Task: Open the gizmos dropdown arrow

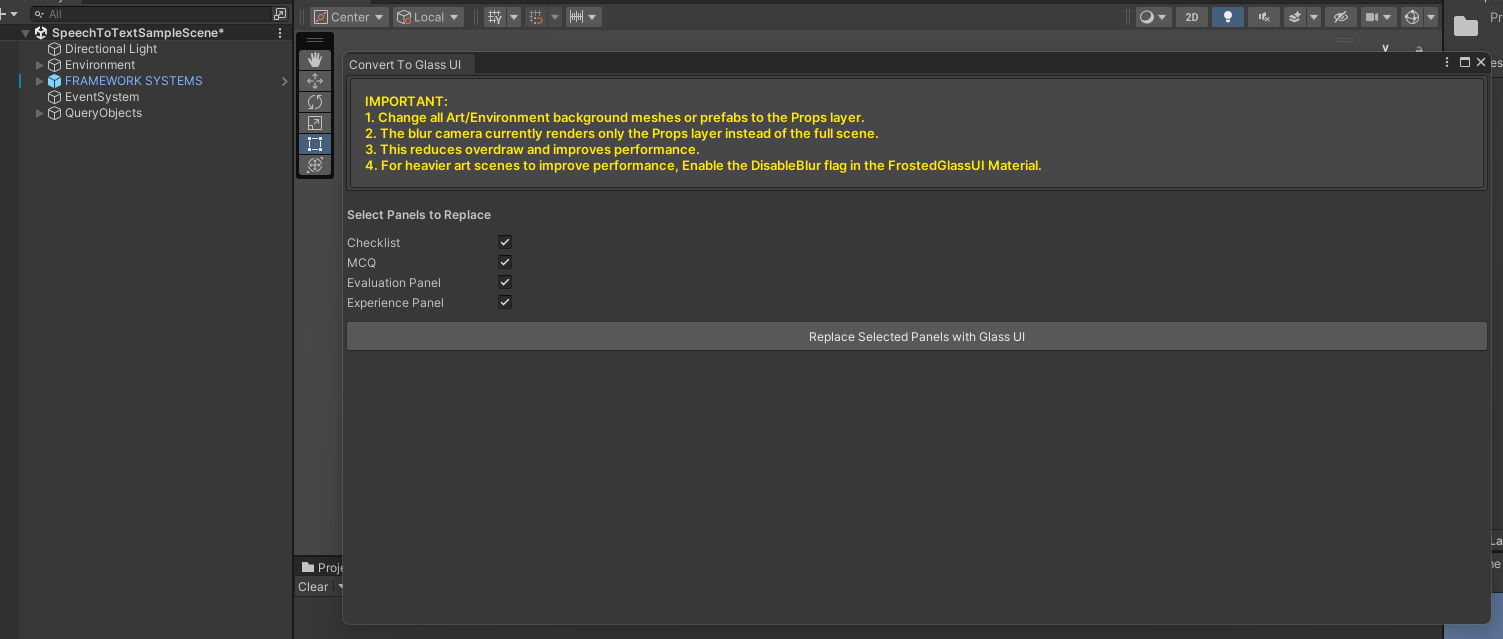Action: click(x=1431, y=17)
